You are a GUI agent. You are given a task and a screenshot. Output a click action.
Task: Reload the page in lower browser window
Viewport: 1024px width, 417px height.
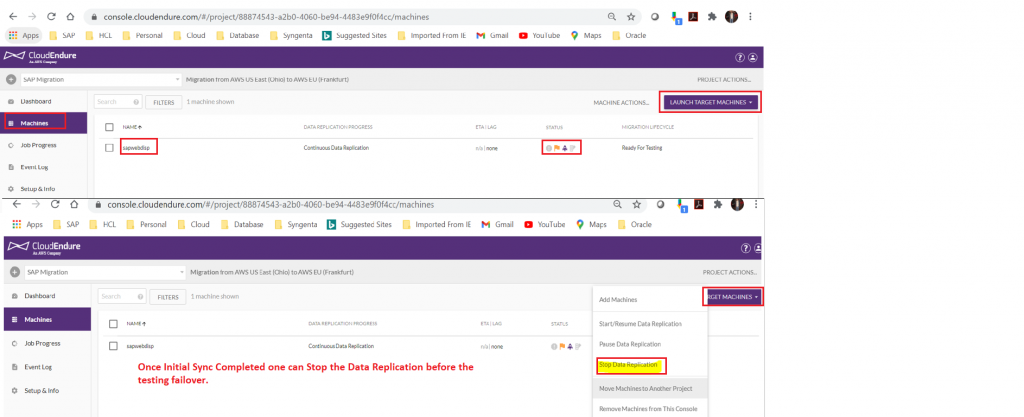tap(55, 204)
